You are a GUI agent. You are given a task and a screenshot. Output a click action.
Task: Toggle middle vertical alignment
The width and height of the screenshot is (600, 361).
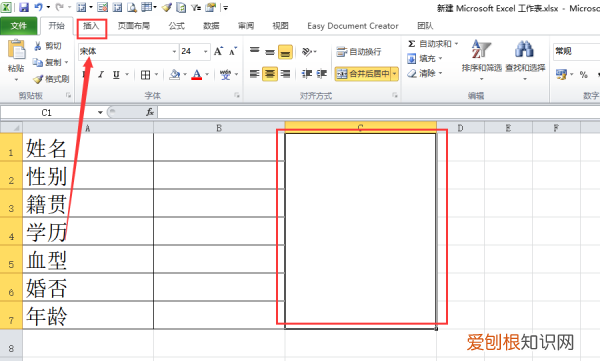[x=270, y=51]
